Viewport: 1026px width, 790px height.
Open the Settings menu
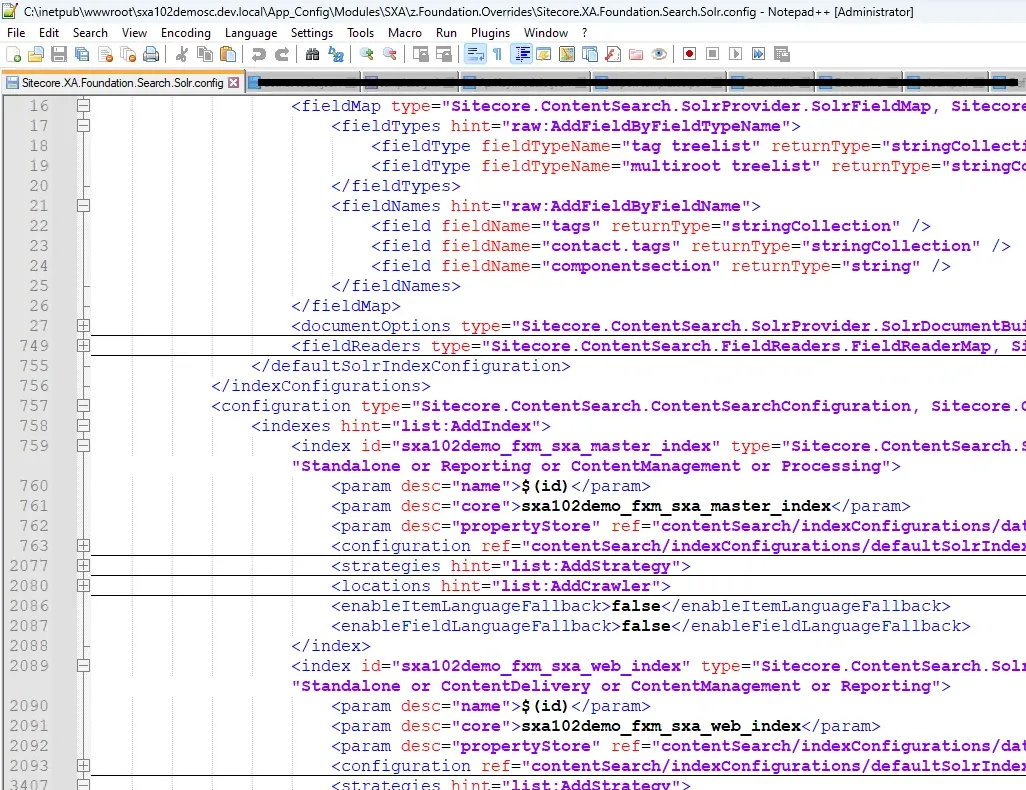(x=311, y=33)
